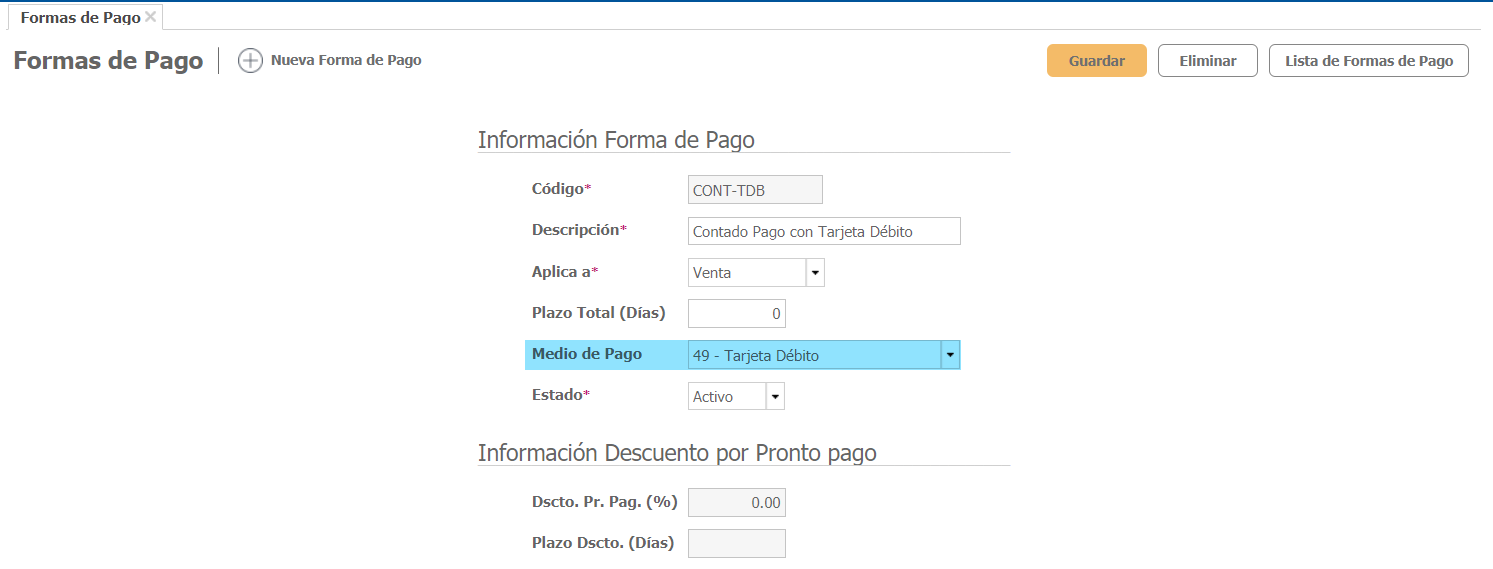Click the Eliminar button

(1207, 61)
